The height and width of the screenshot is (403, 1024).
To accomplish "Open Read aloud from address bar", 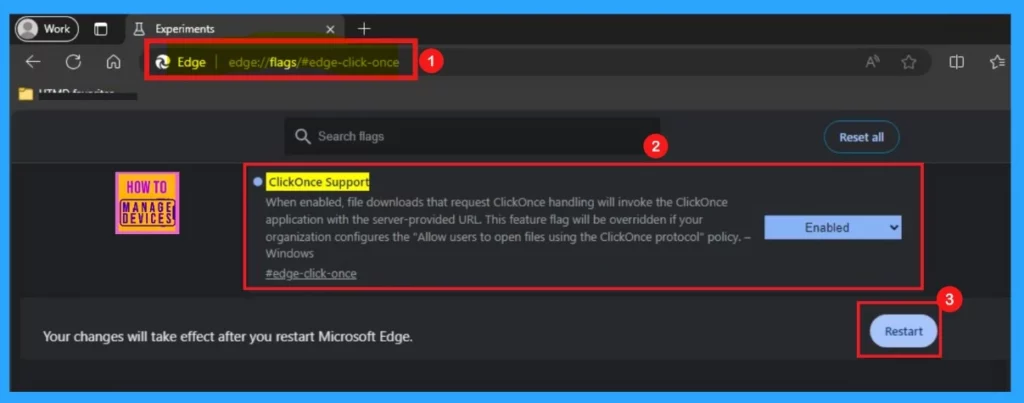I will pyautogui.click(x=872, y=62).
